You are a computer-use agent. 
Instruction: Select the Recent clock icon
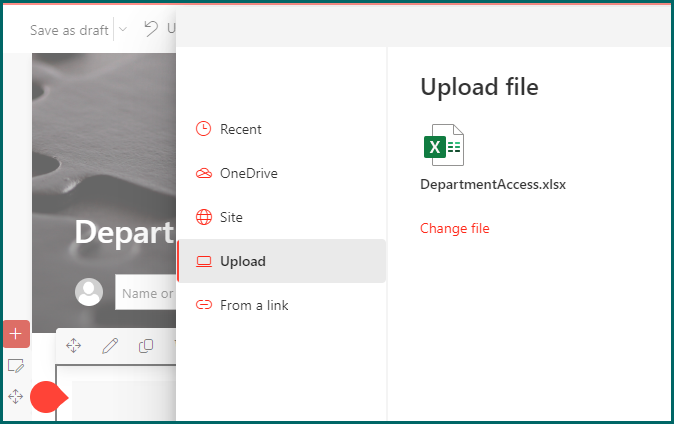(204, 129)
